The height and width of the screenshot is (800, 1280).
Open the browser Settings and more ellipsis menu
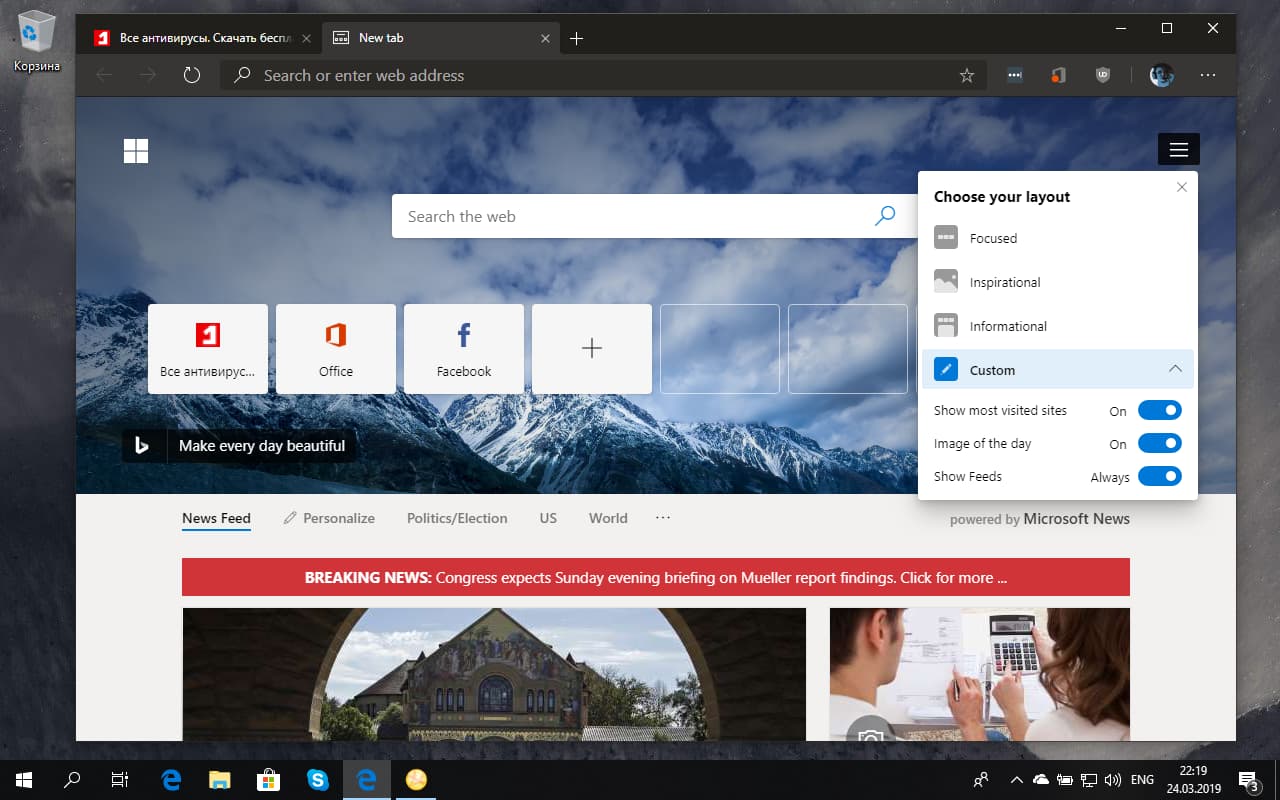(x=1207, y=75)
